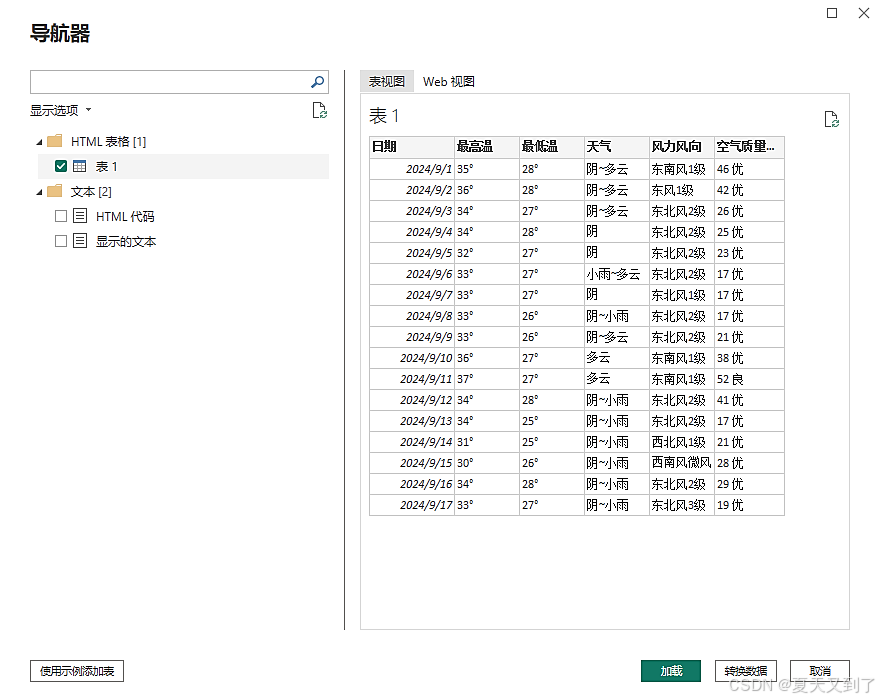Click the 天气 column header
This screenshot has height=700, width=880.
[617, 147]
